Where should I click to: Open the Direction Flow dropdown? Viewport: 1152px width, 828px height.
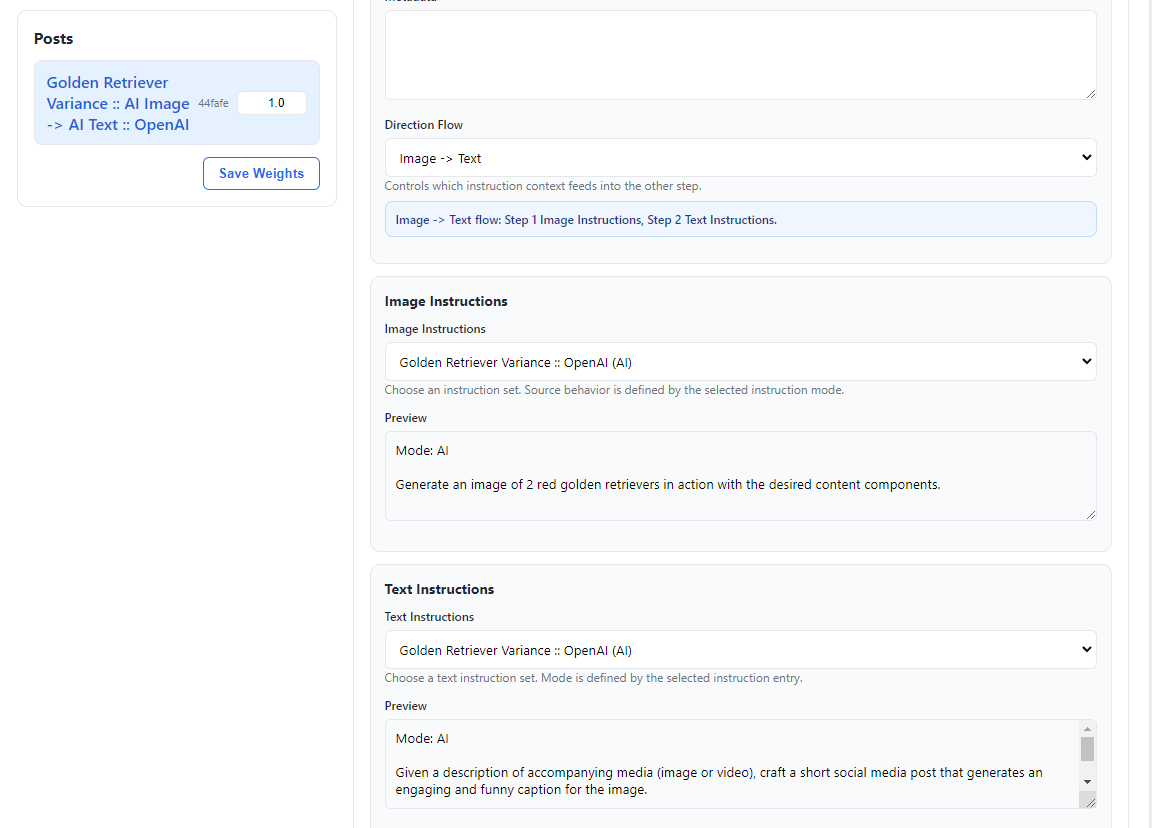point(740,158)
